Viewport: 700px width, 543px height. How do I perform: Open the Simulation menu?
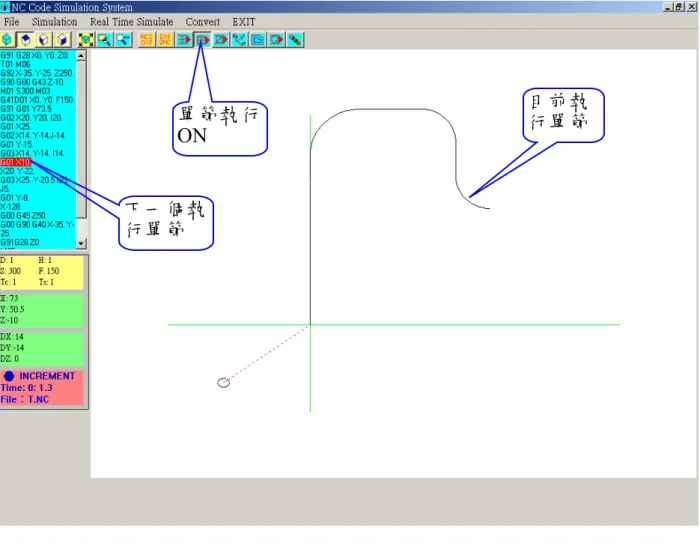54,22
